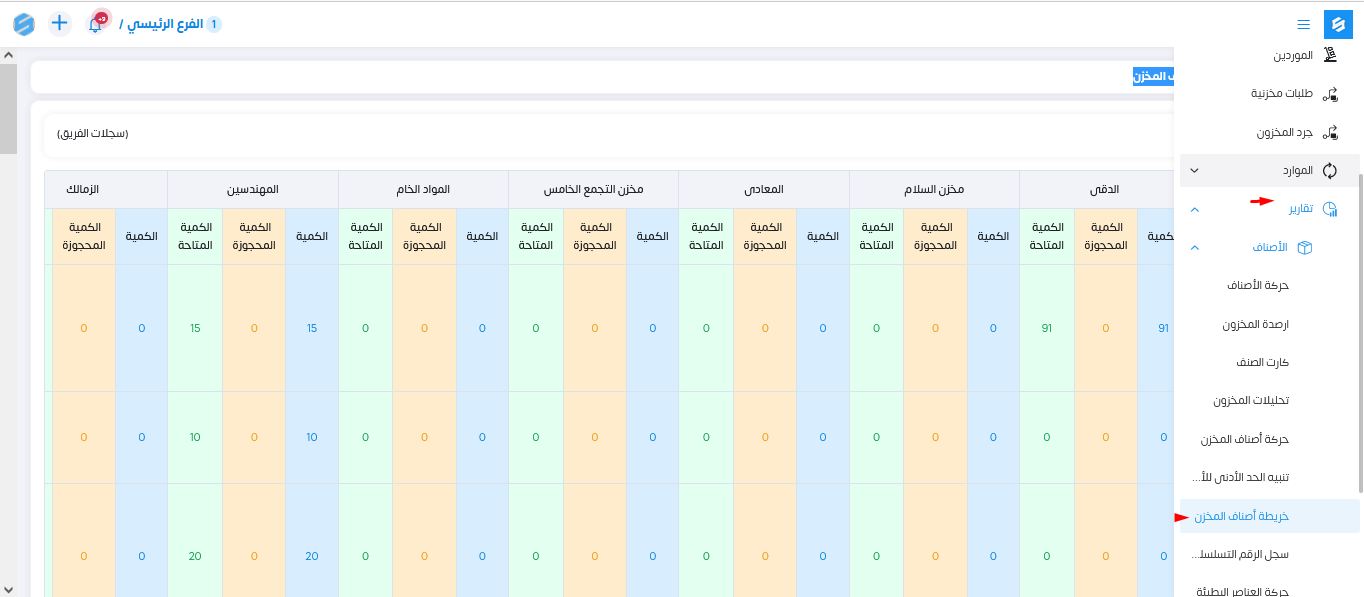
Task: Click the جرد المخزون sidebar icon
Action: point(1330,132)
